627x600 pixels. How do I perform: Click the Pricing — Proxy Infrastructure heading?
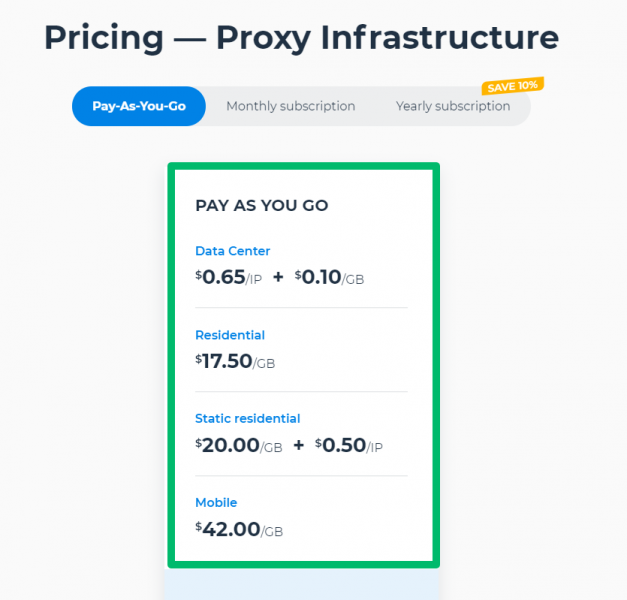(302, 38)
